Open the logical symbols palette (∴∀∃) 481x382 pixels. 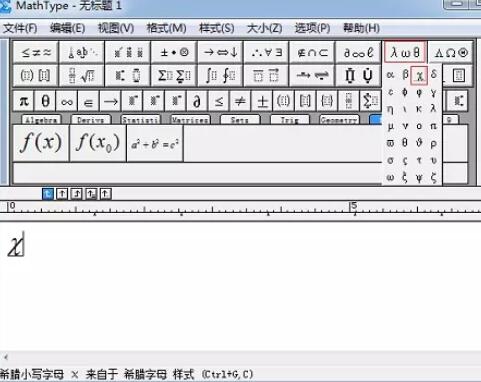(266, 52)
